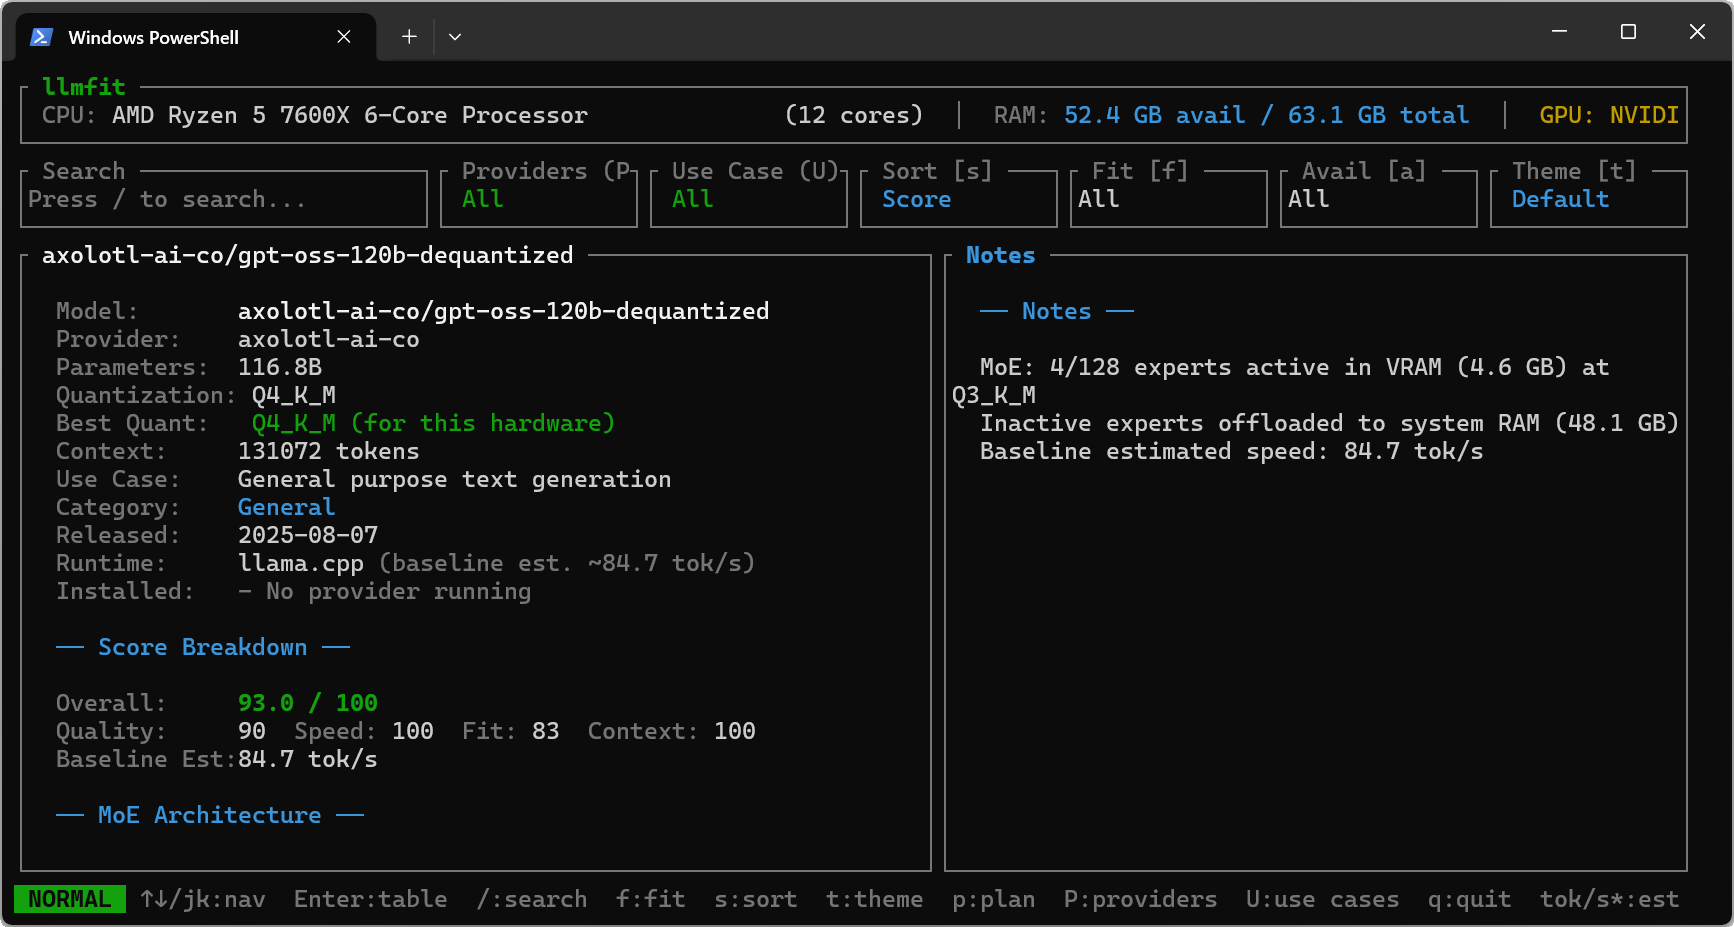Click the Windows PowerShell tab title
The width and height of the screenshot is (1734, 927).
point(153,38)
